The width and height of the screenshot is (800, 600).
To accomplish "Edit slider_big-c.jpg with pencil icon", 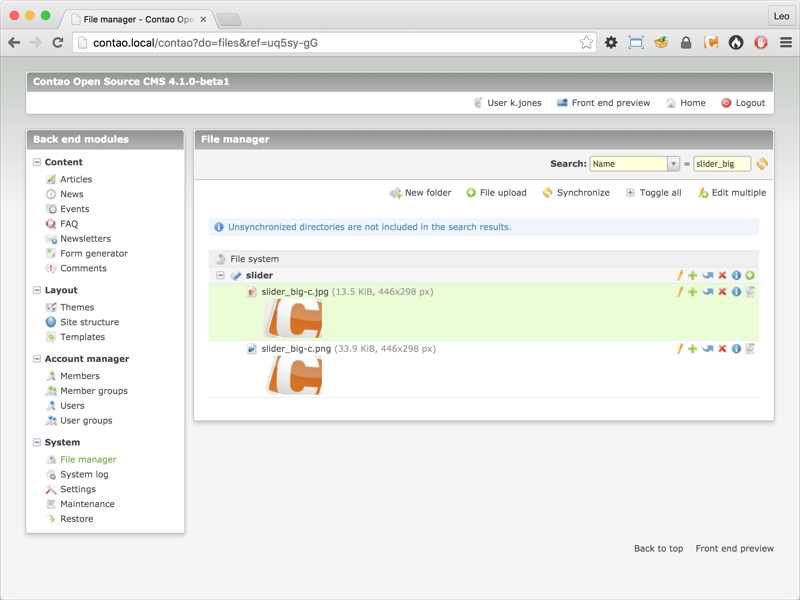I will [x=680, y=292].
